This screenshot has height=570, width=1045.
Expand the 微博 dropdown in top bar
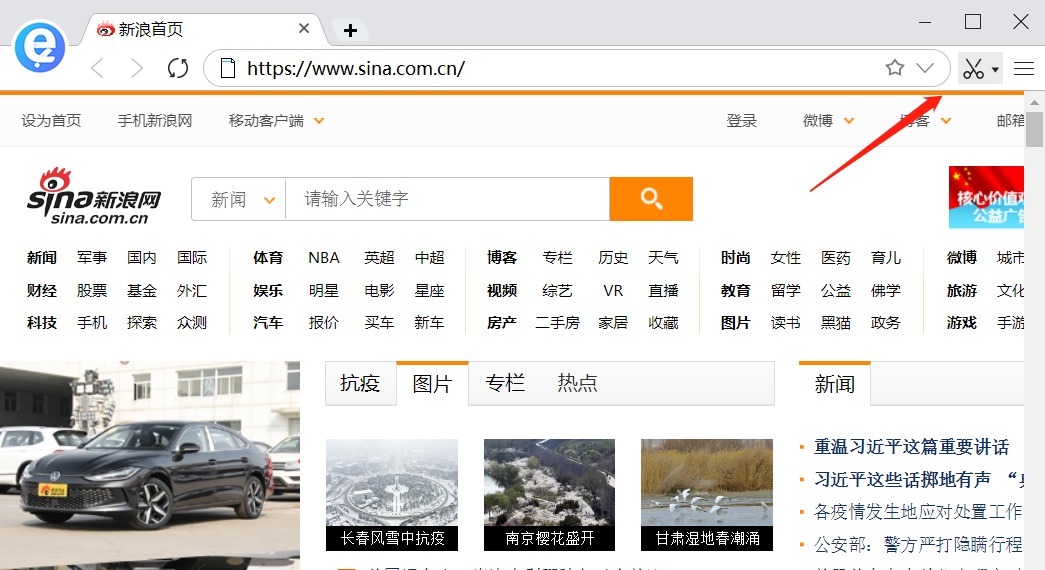(x=848, y=121)
